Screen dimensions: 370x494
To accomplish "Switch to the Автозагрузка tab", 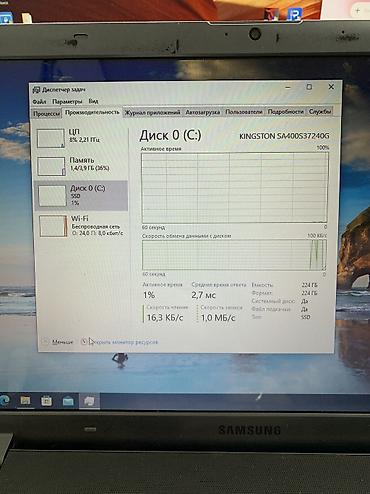I will 203,112.
